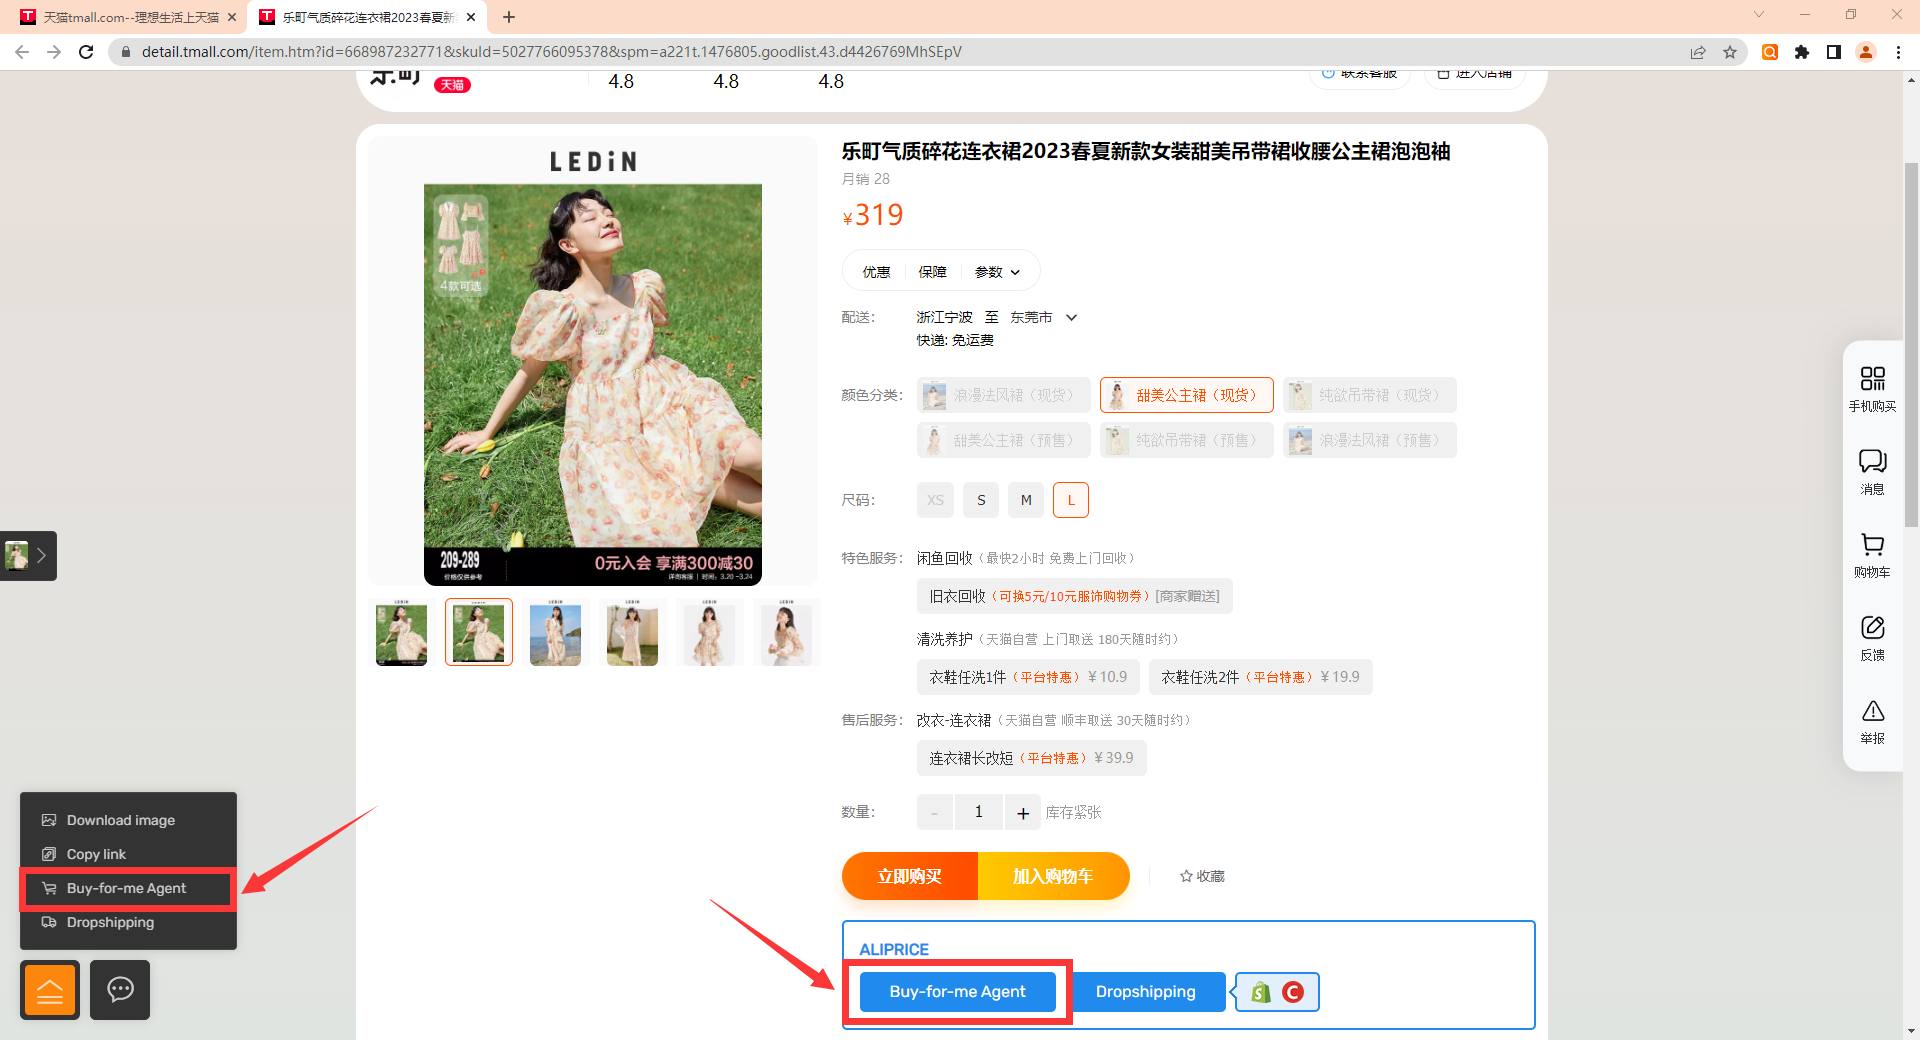Select size L for the dress
This screenshot has height=1040, width=1920.
pyautogui.click(x=1070, y=500)
